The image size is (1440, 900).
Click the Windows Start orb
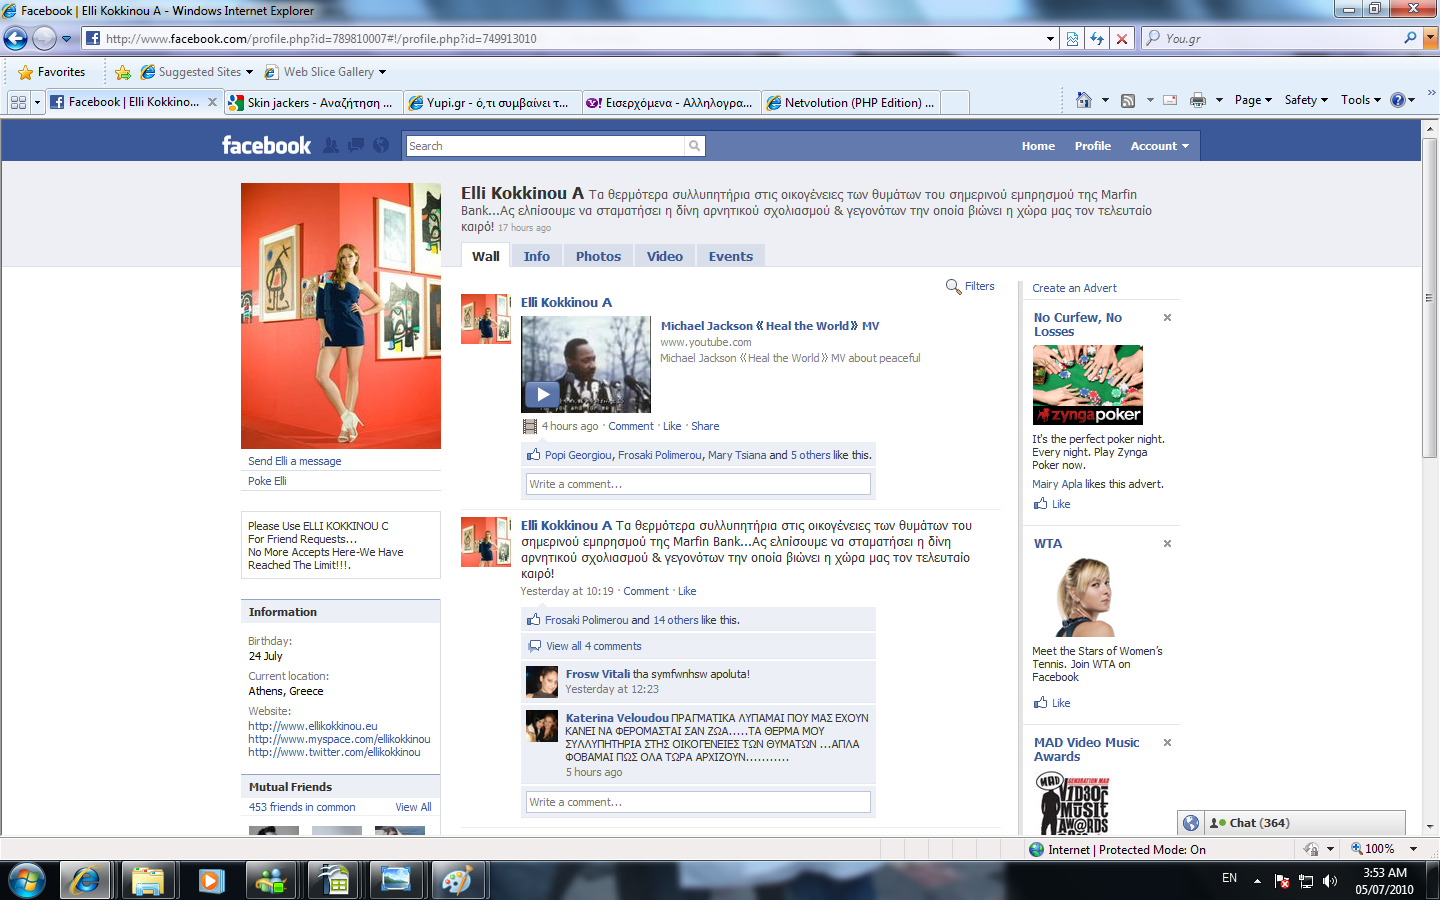click(x=27, y=880)
